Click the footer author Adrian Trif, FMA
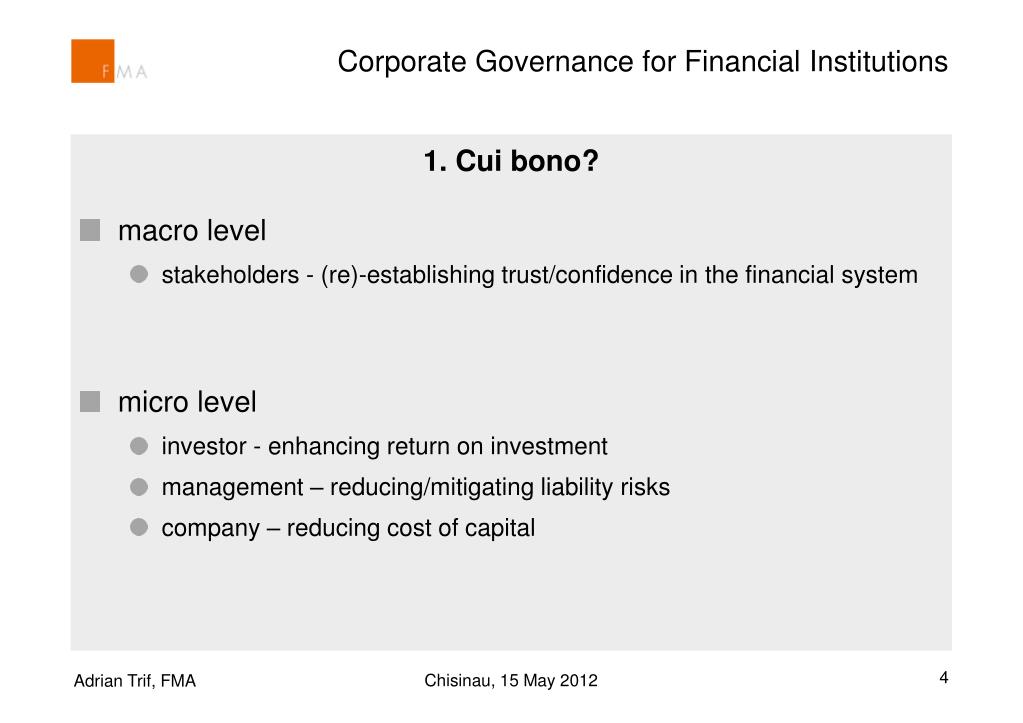The image size is (1023, 723). pyautogui.click(x=134, y=681)
